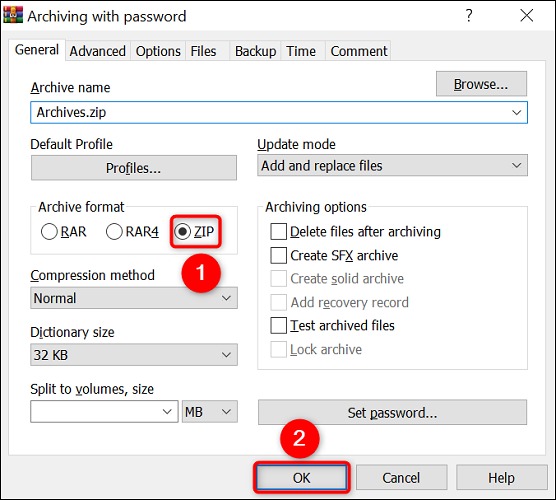Switch to the Advanced tab
556x500 pixels.
click(x=98, y=51)
